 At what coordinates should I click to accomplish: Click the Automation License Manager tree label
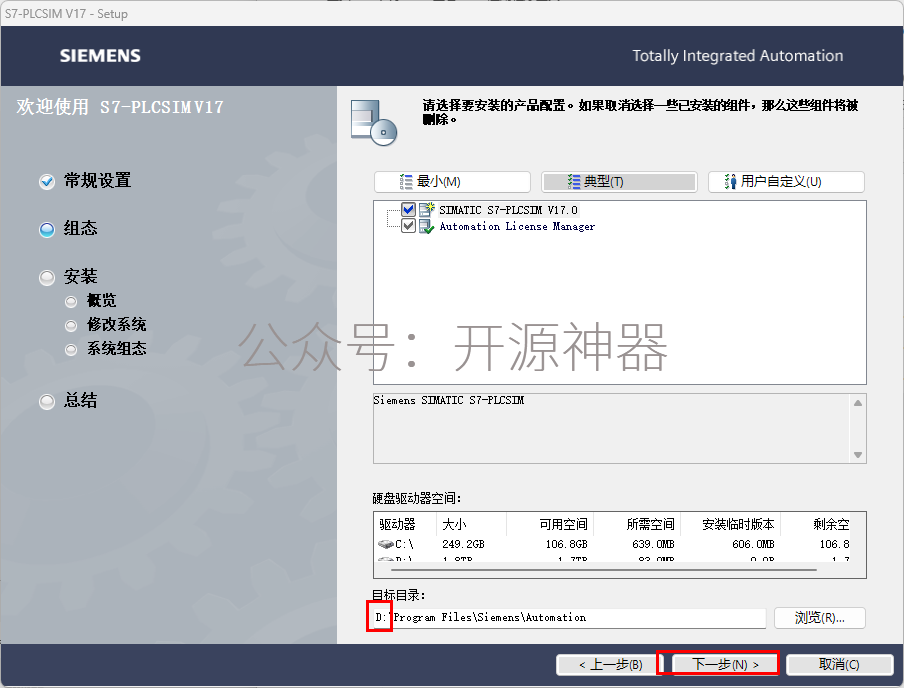517,227
